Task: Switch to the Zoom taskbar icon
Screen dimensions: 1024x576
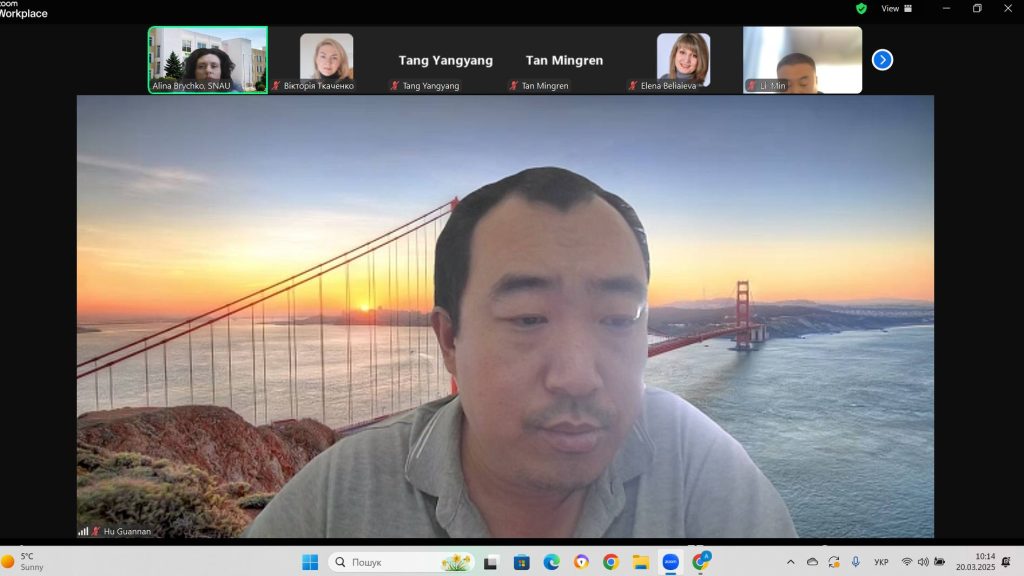Action: pyautogui.click(x=670, y=562)
